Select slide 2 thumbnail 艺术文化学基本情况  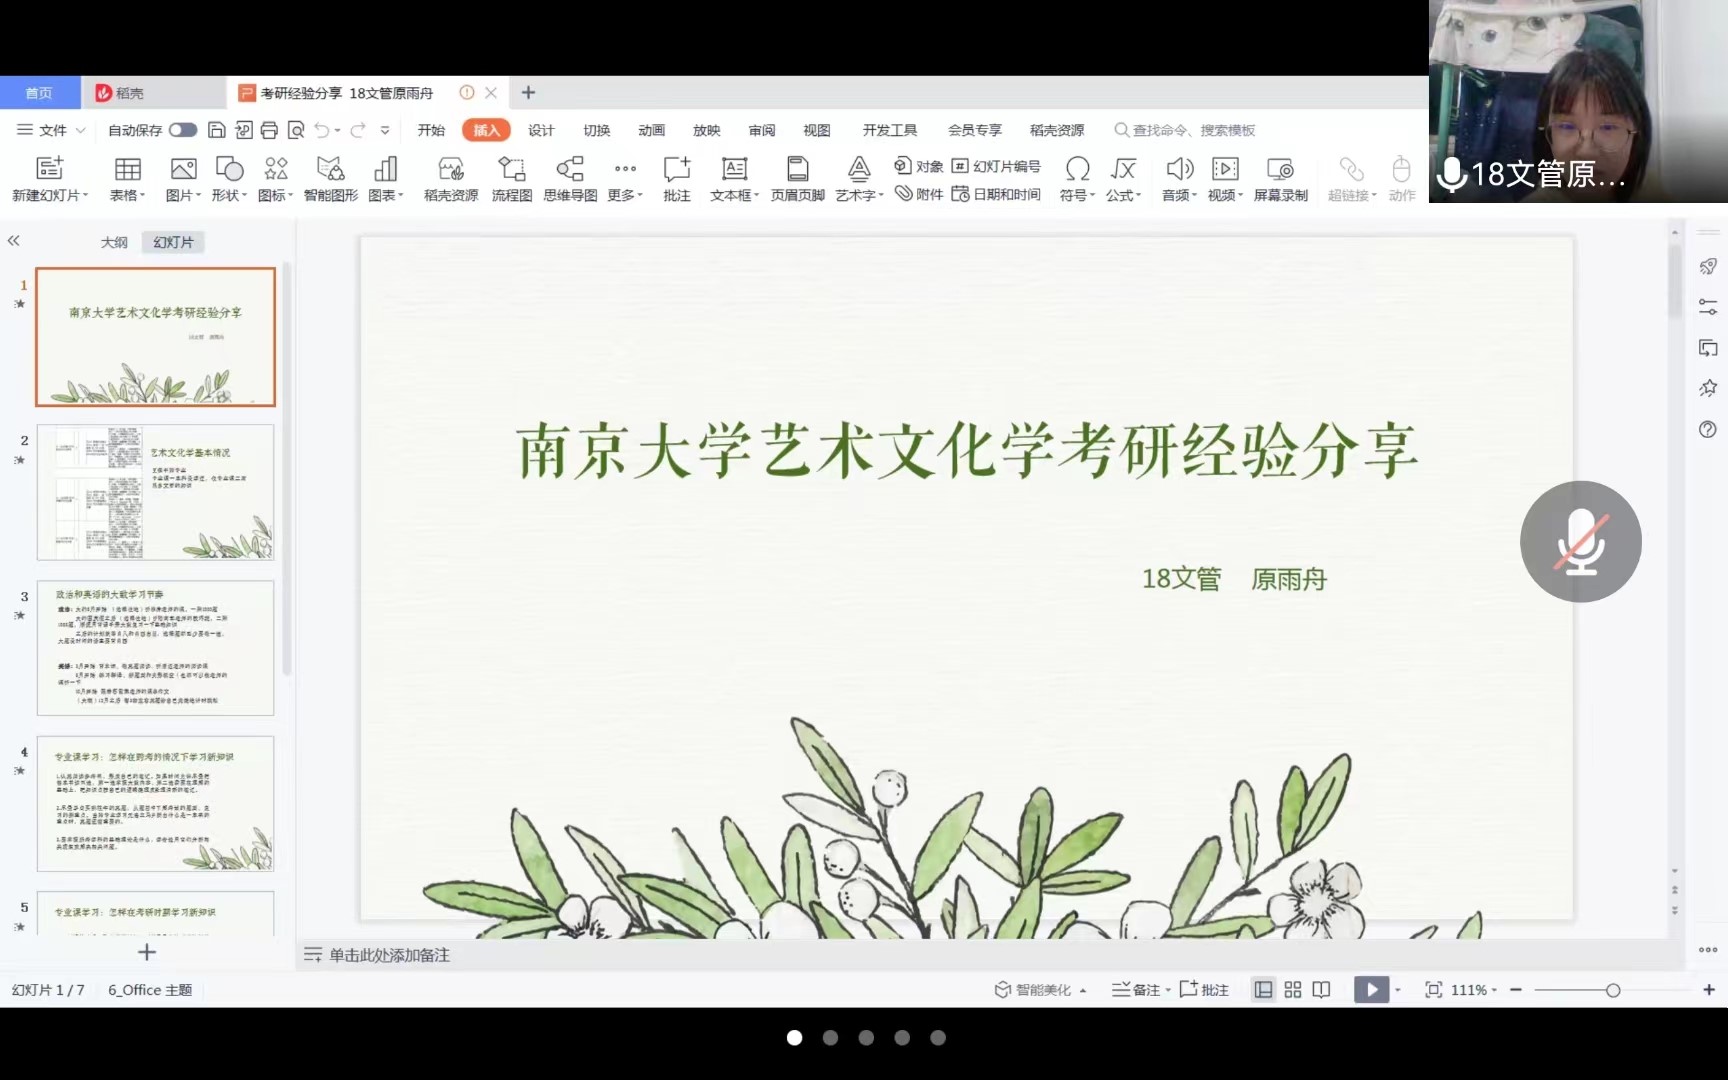(155, 492)
